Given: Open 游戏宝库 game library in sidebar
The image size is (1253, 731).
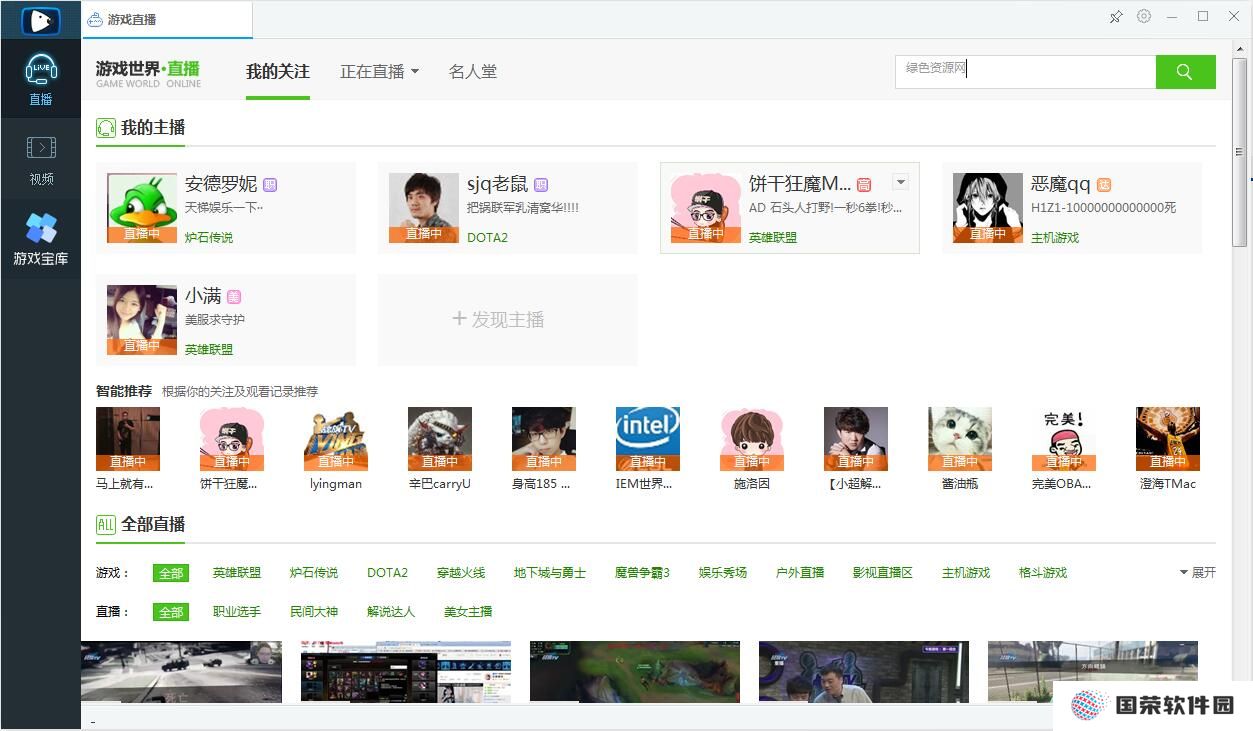Looking at the screenshot, I should pos(41,240).
